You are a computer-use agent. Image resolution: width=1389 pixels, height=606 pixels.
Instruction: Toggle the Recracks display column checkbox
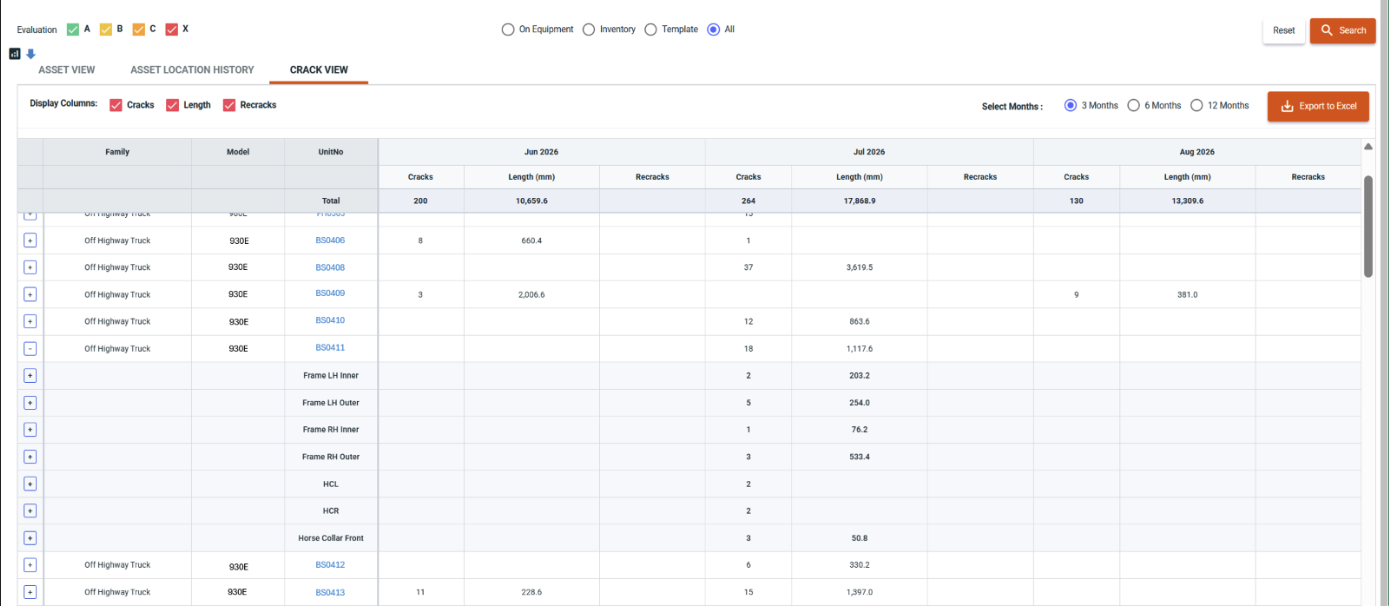coord(229,105)
